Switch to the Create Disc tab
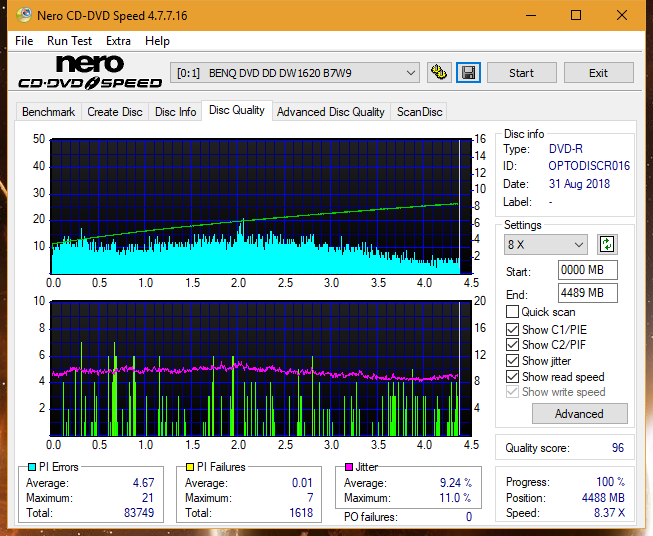The image size is (653, 536). tap(115, 112)
